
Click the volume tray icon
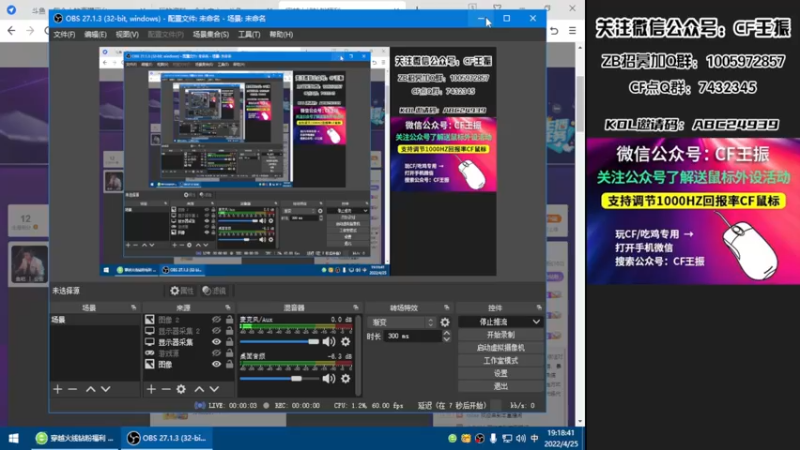click(x=521, y=438)
